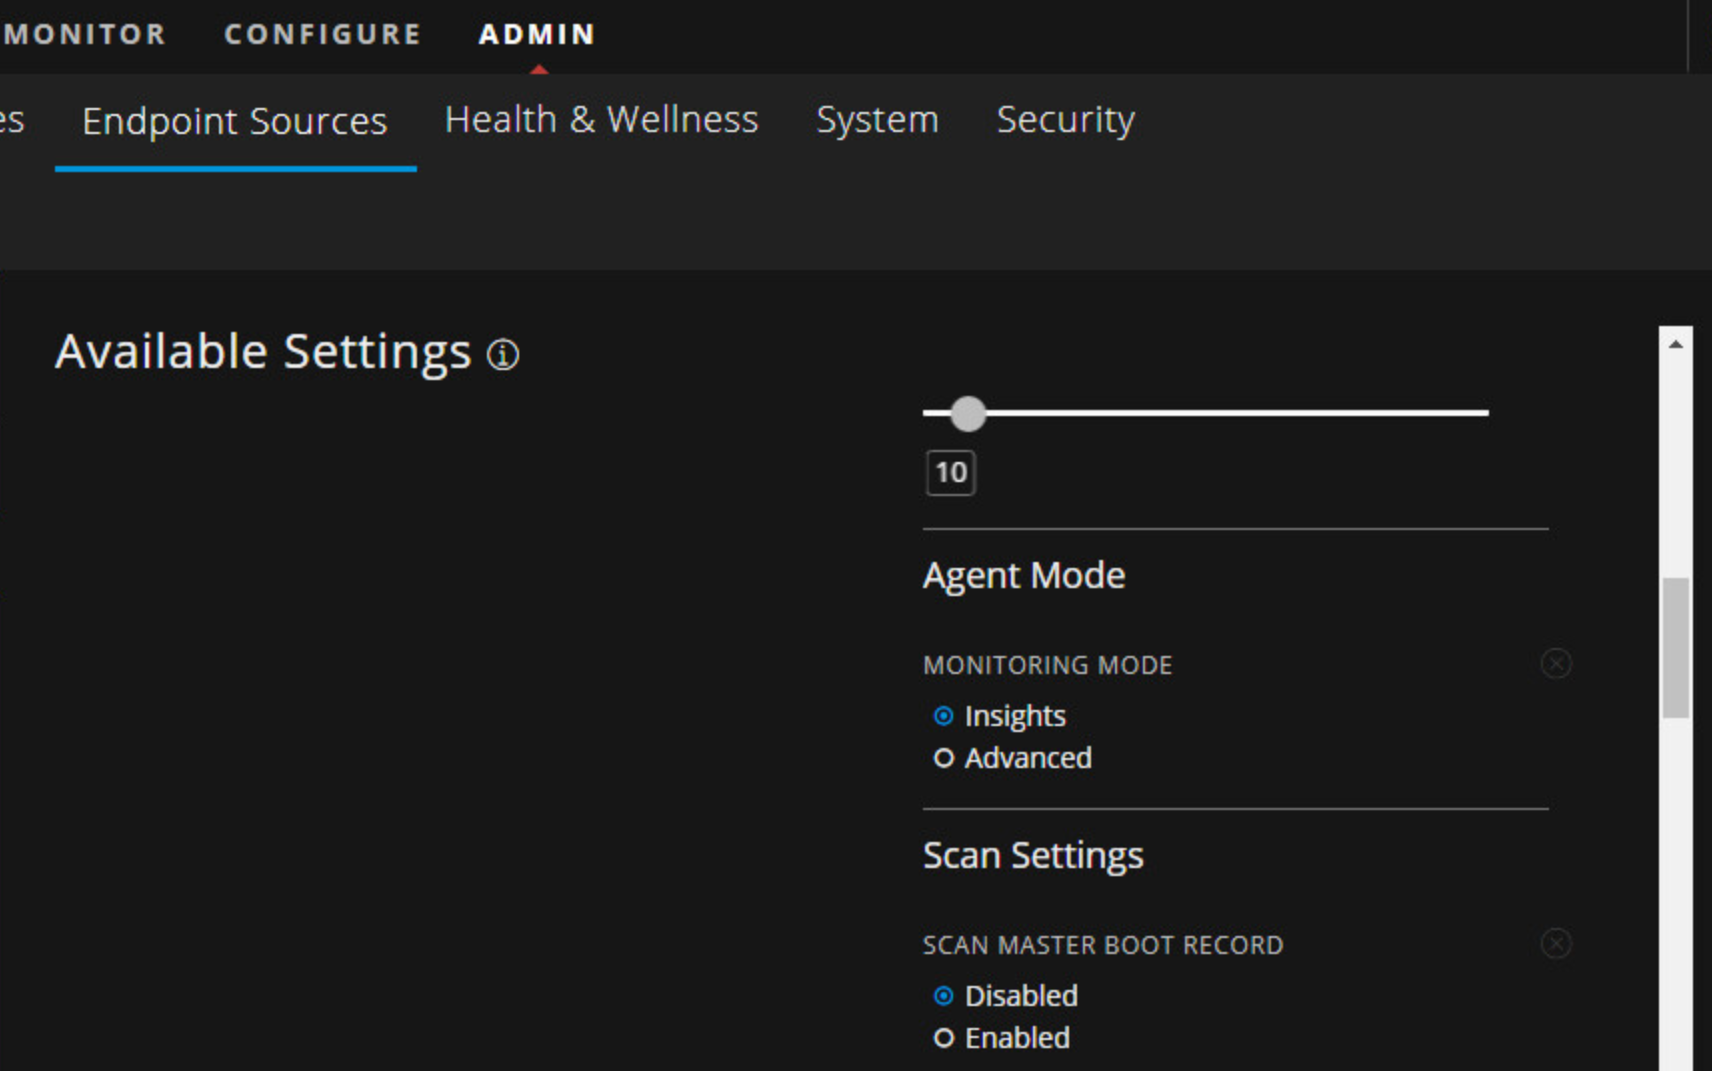Open the CONFIGURE menu
The height and width of the screenshot is (1071, 1712).
click(x=322, y=33)
